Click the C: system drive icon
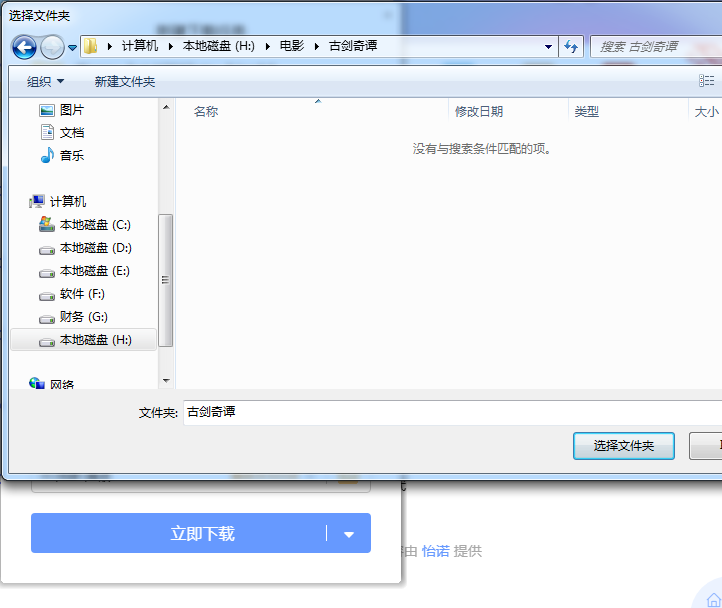The image size is (722, 608). tap(47, 224)
